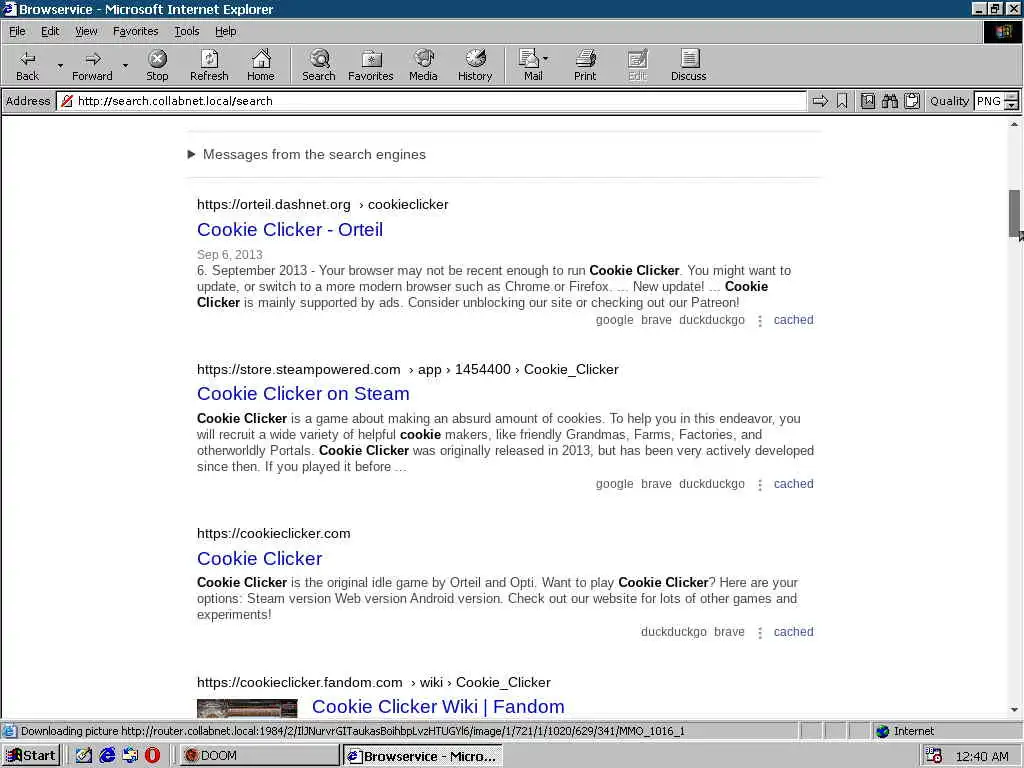Open the File menu

[17, 31]
